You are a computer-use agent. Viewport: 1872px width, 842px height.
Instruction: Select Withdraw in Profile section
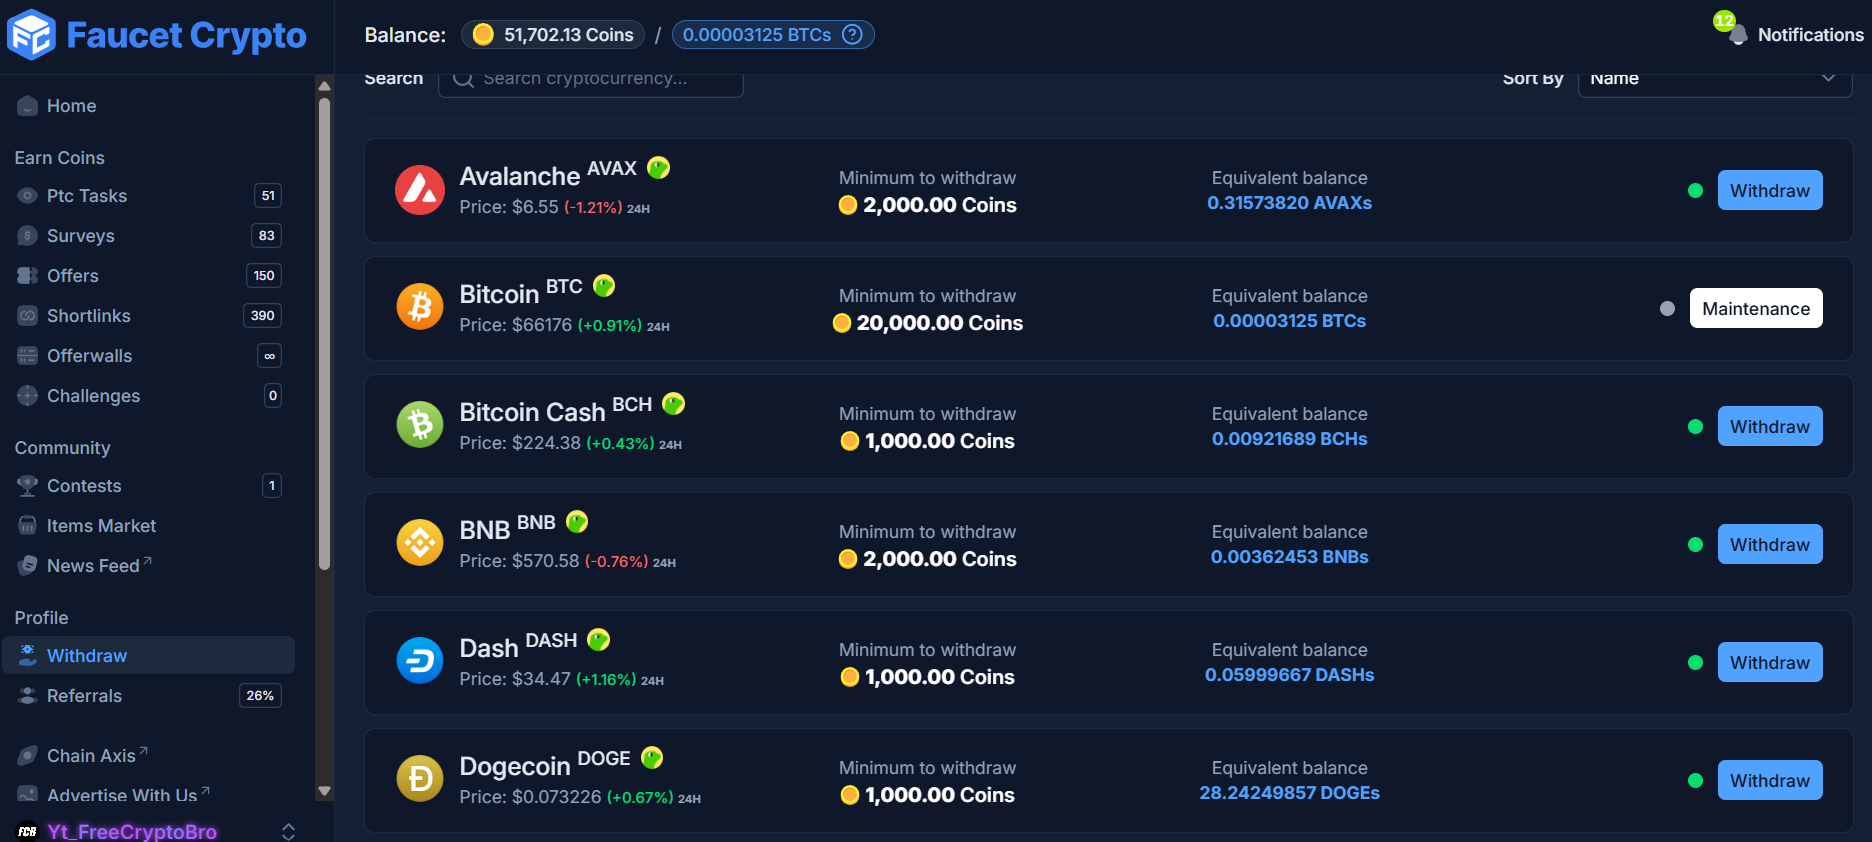pos(148,656)
